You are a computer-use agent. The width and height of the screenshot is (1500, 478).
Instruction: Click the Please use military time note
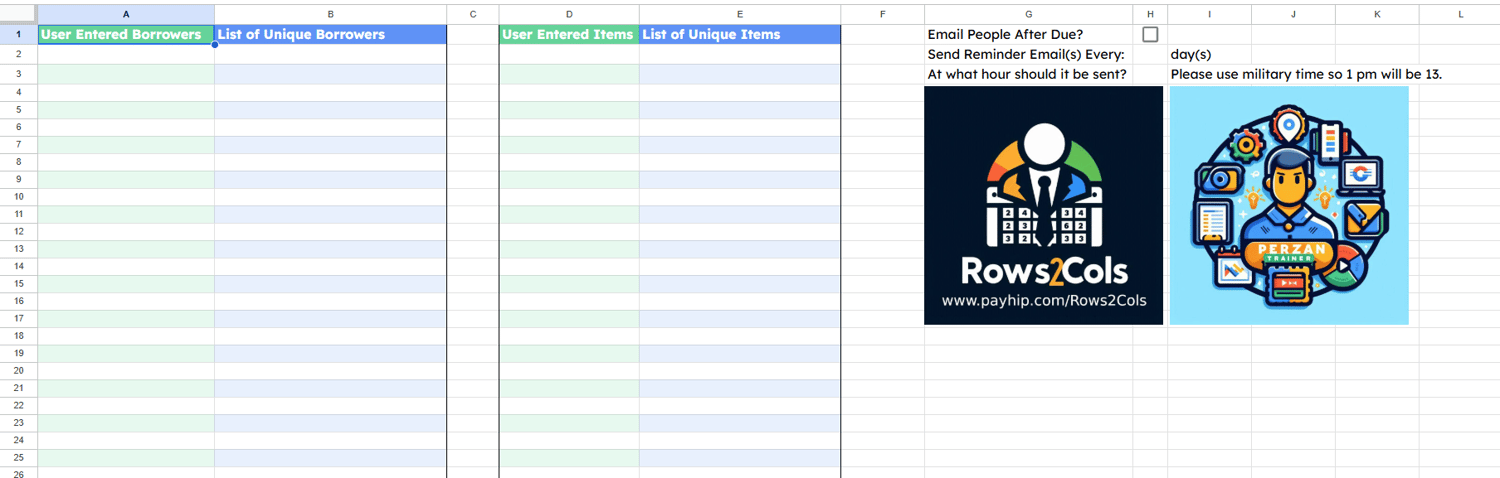click(1306, 74)
